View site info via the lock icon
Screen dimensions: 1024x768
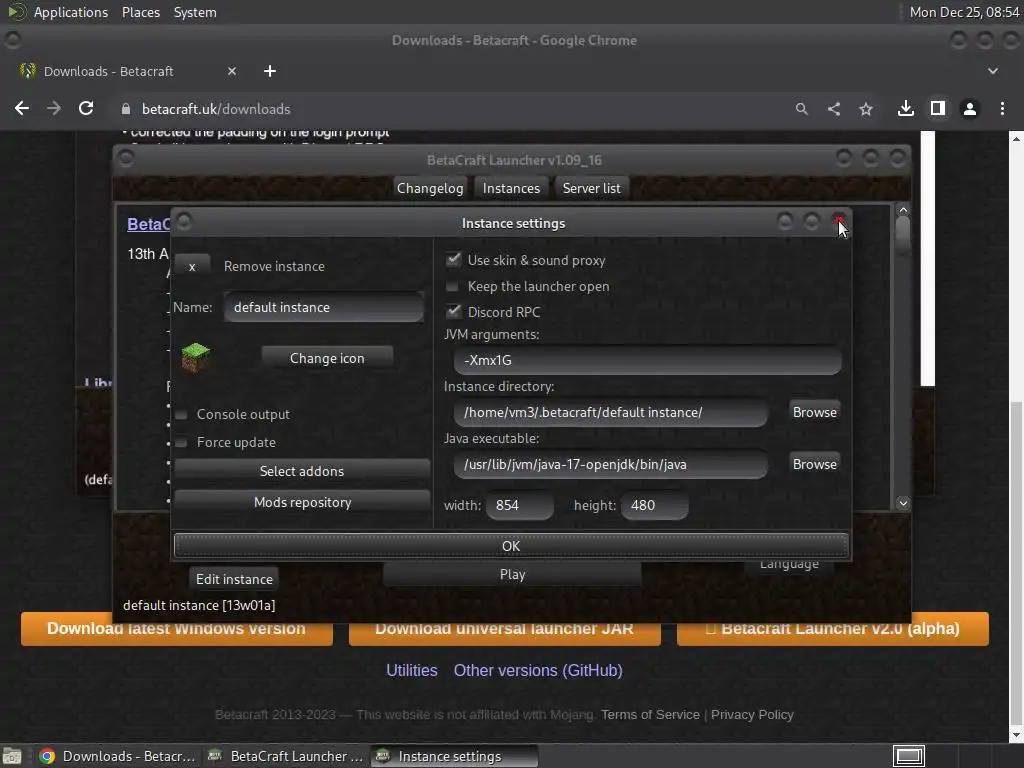(x=126, y=109)
